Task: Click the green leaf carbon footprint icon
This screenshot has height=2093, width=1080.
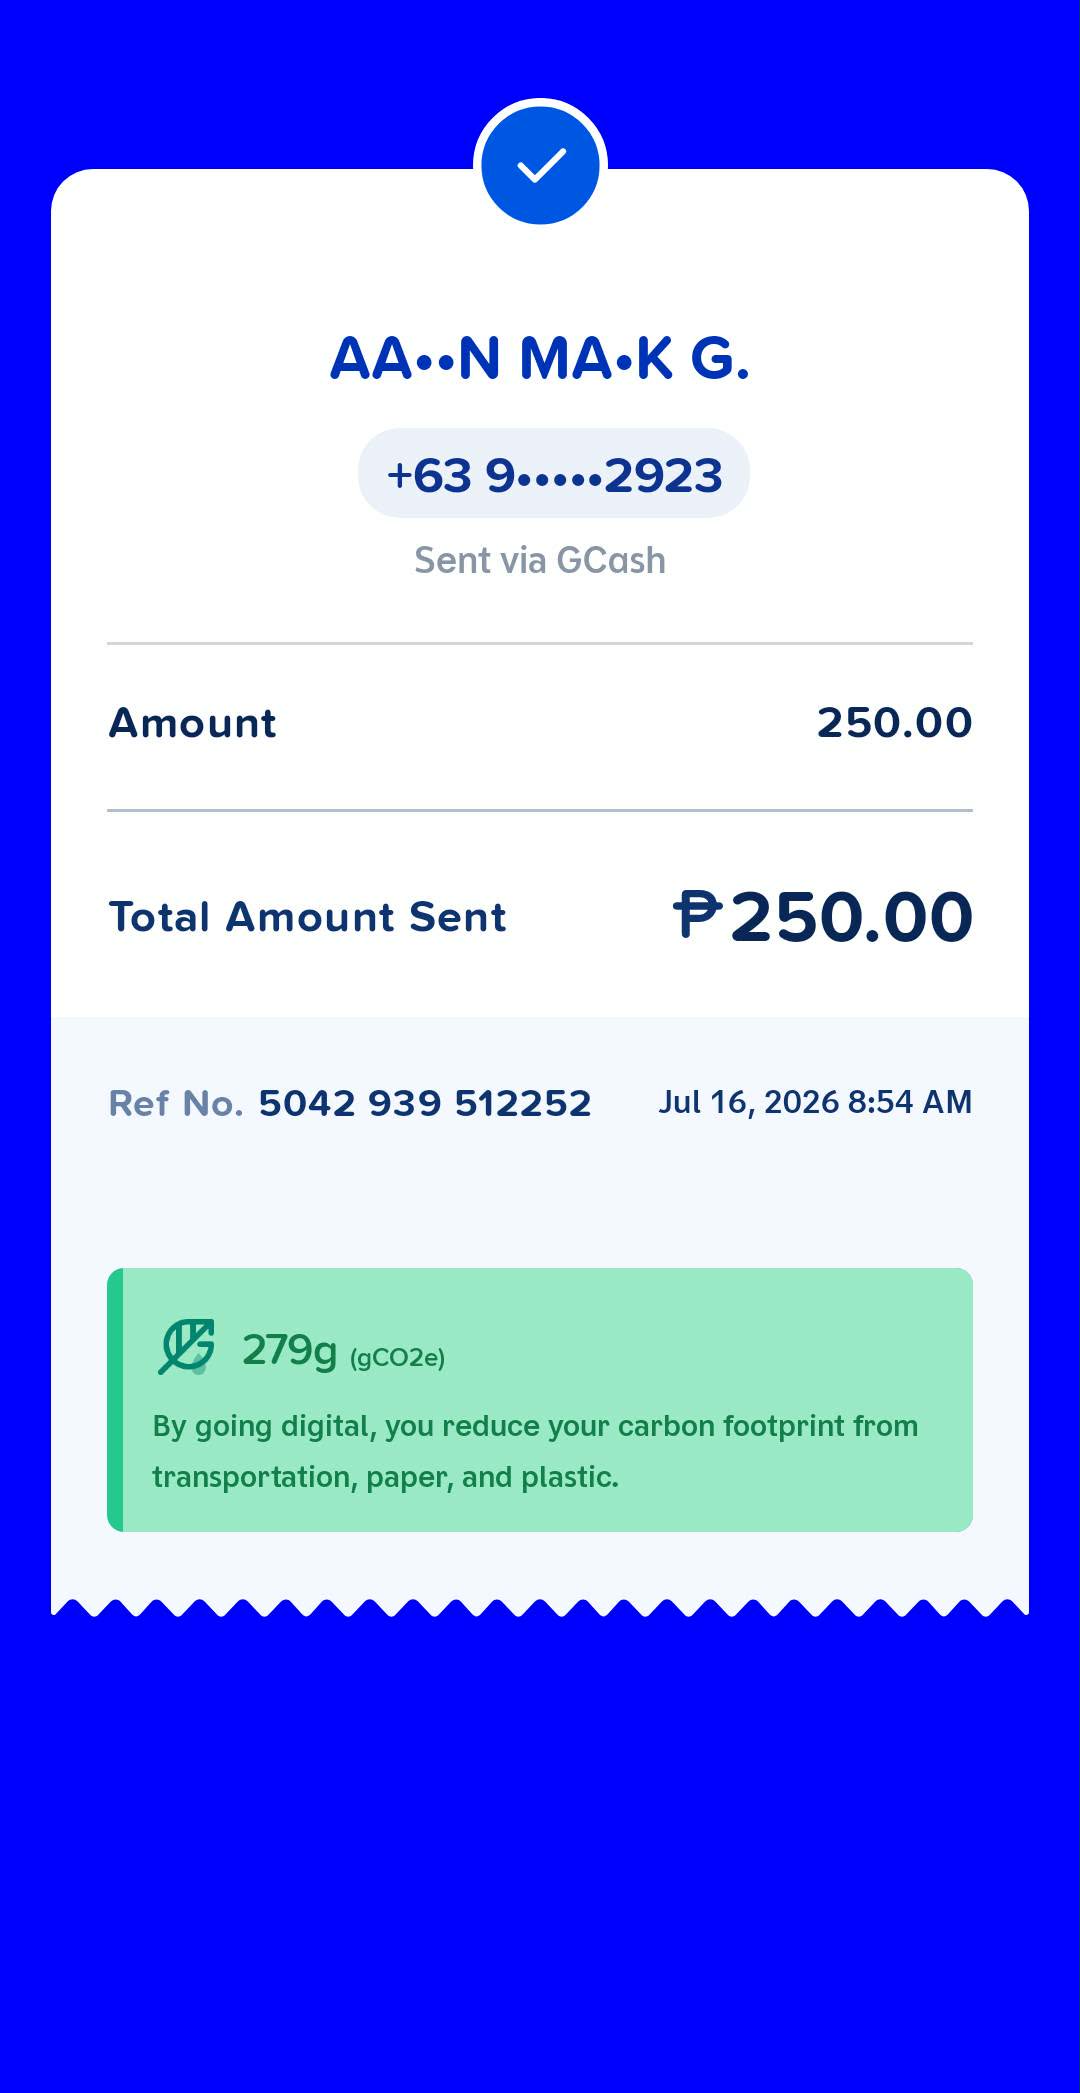Action: pyautogui.click(x=187, y=1347)
